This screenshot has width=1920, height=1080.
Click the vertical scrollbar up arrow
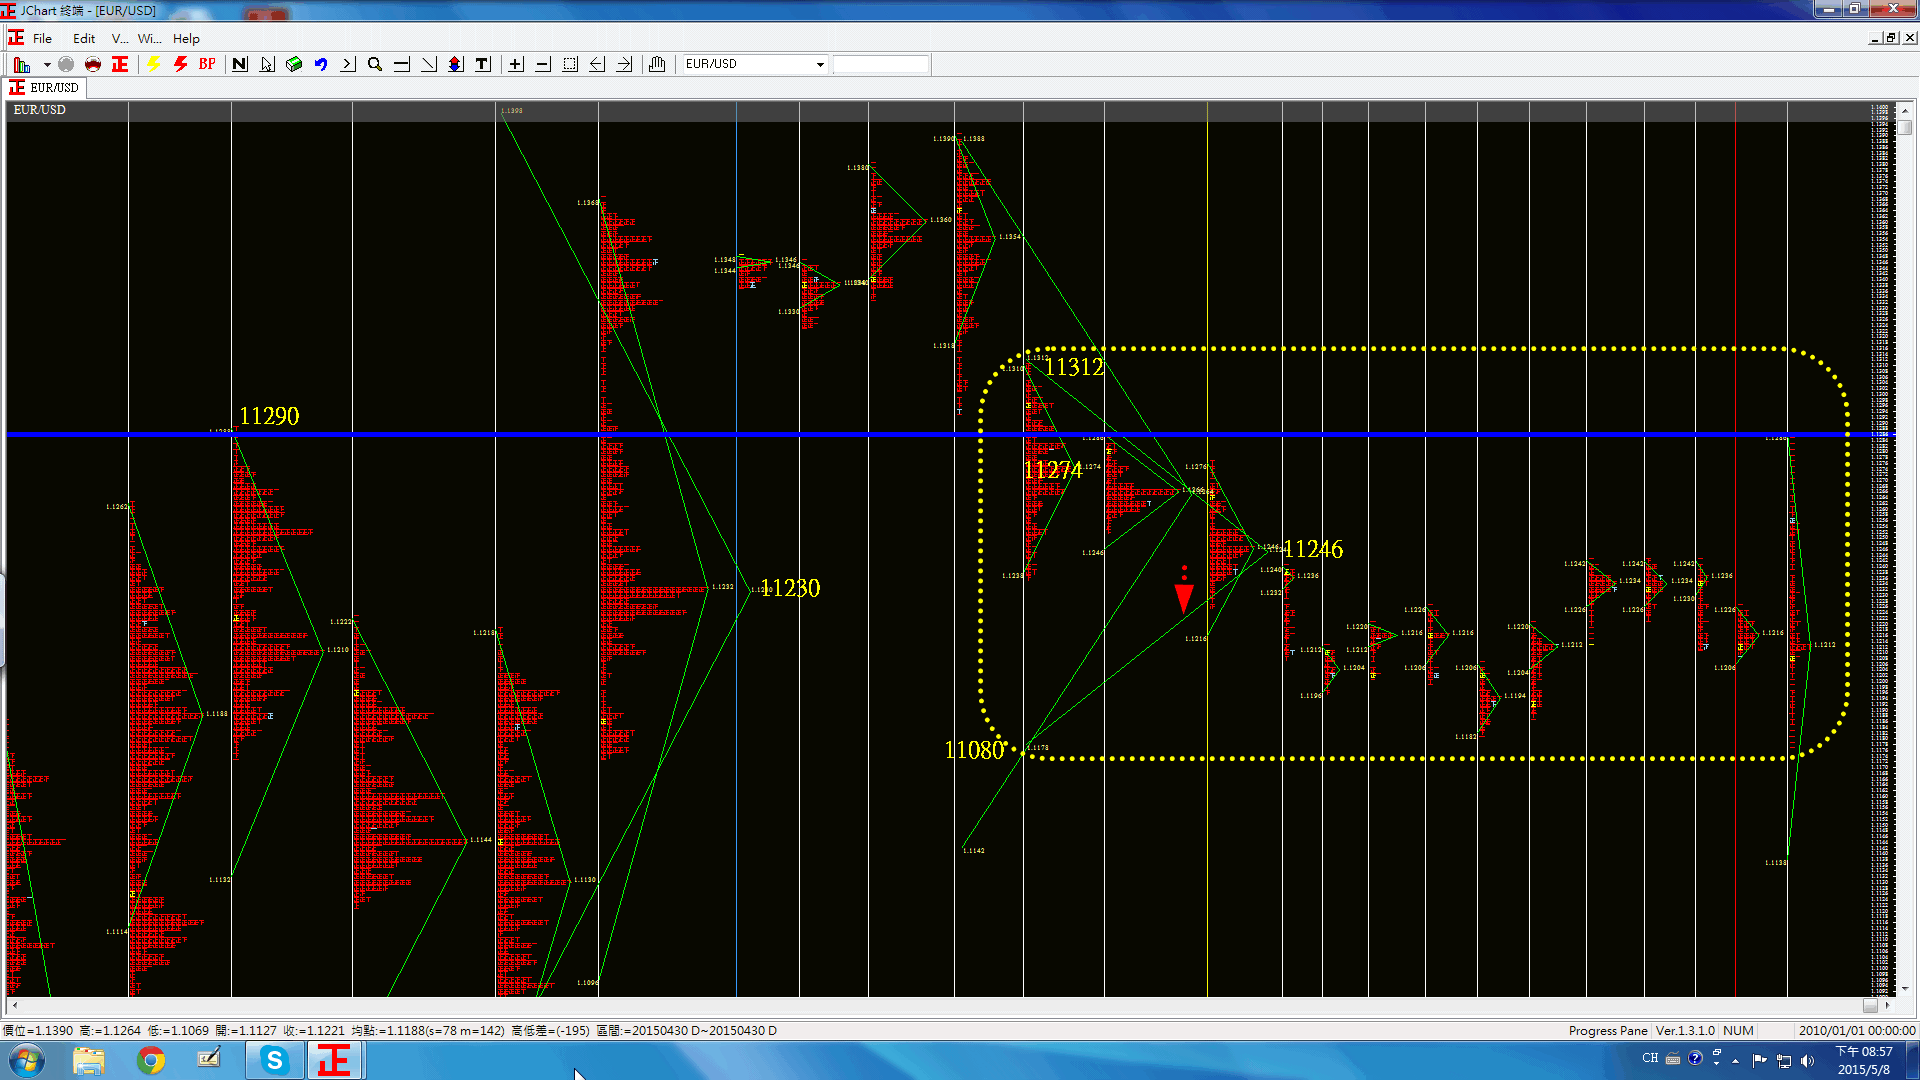tap(1905, 111)
